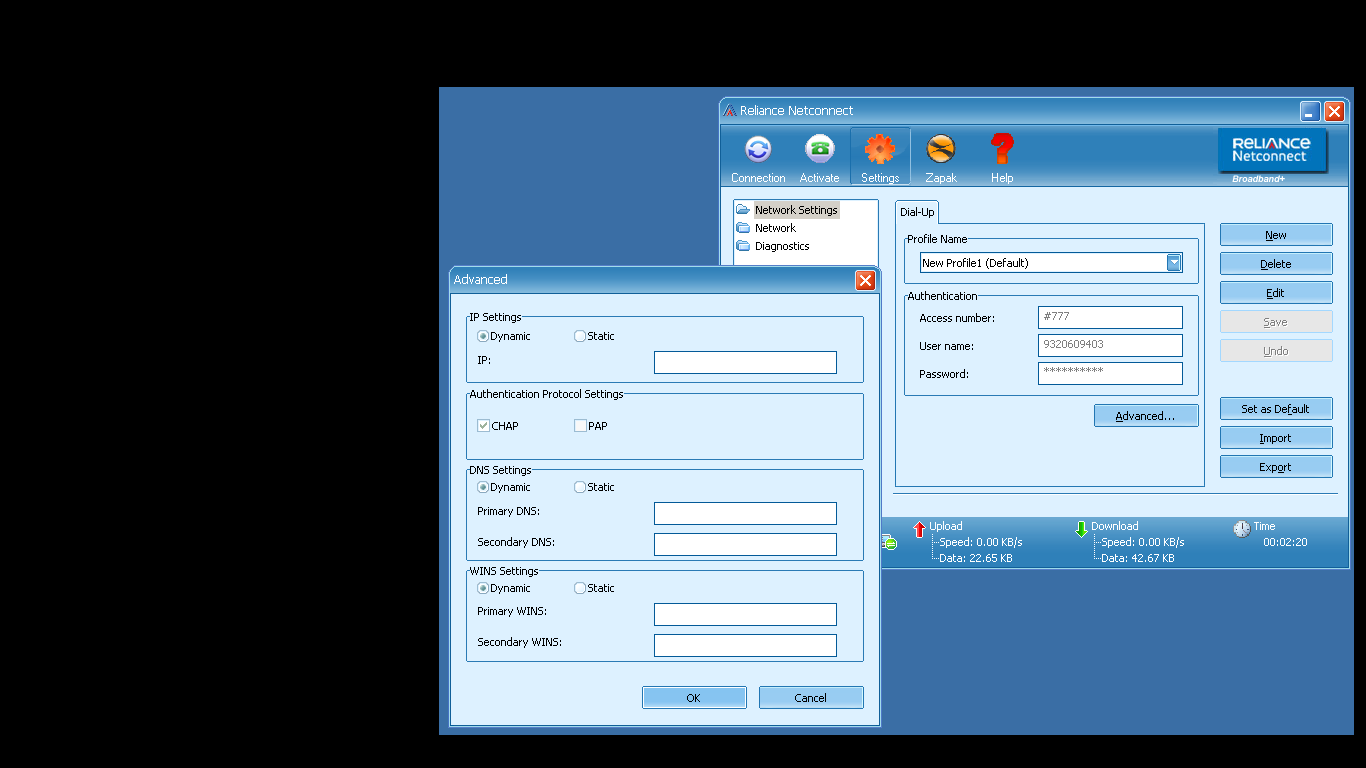Click the Advanced... button
The image size is (1366, 768).
tap(1146, 416)
